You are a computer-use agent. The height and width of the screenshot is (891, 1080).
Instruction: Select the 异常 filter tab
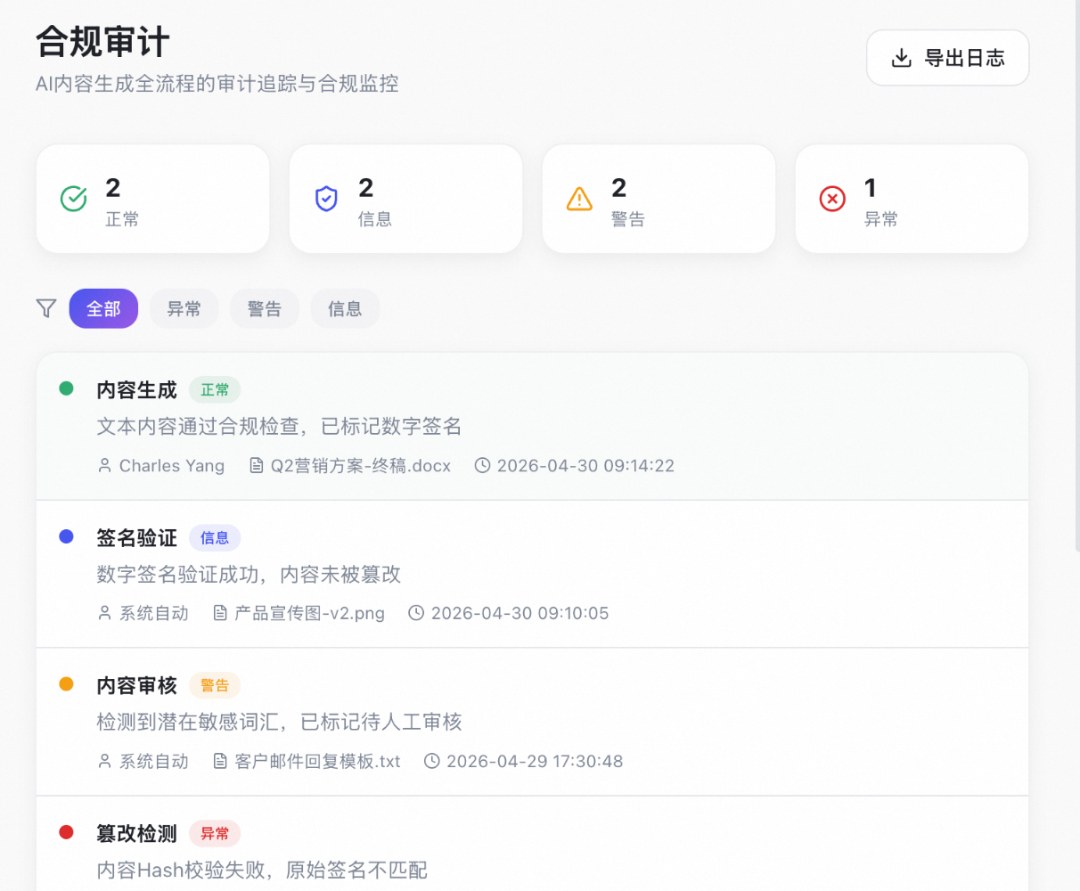[x=184, y=308]
